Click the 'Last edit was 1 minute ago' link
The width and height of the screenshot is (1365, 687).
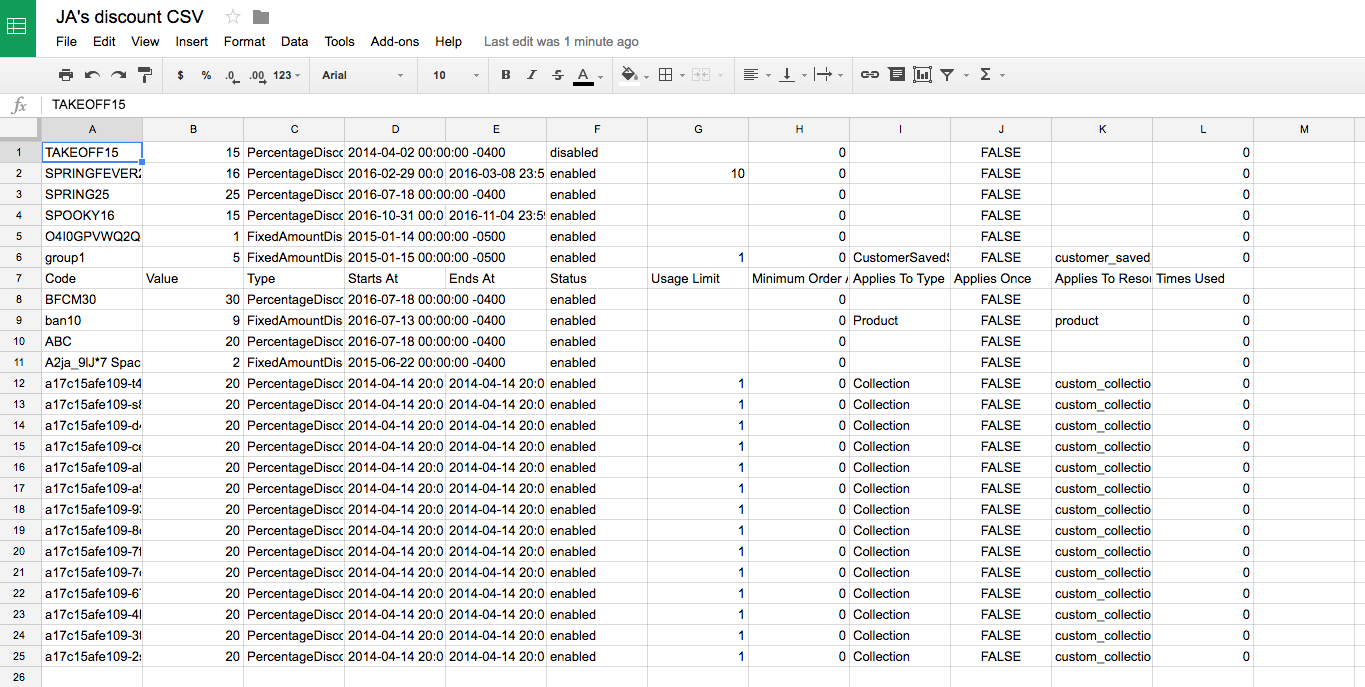(x=561, y=41)
